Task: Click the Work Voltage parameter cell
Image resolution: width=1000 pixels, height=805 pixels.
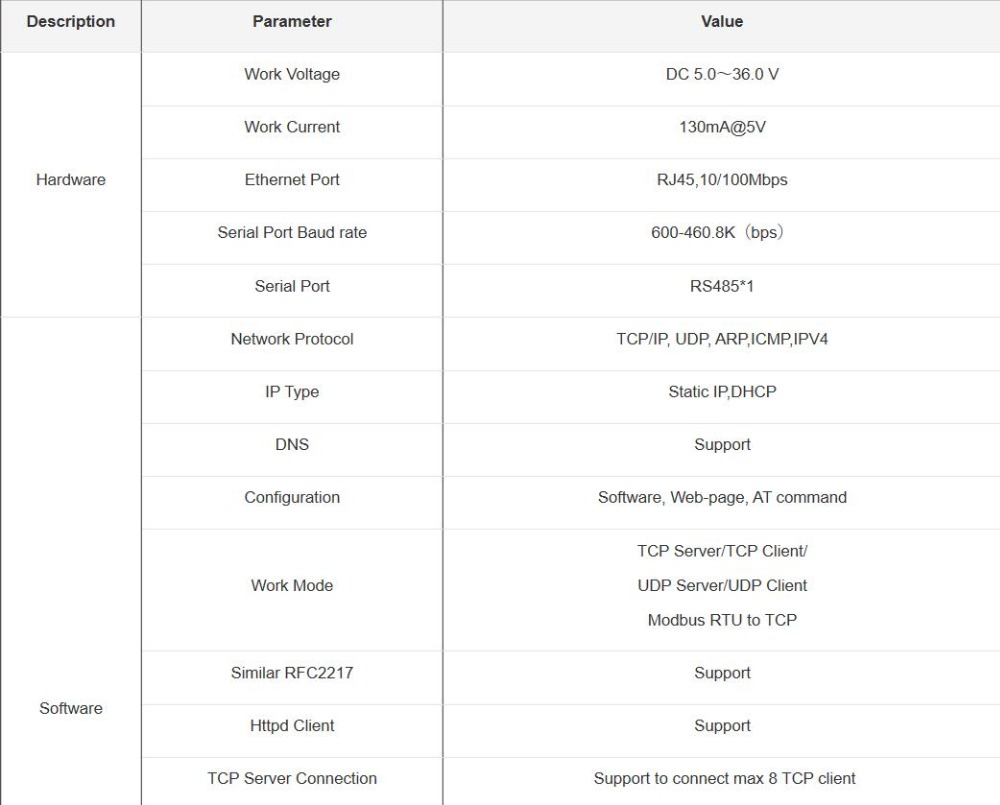Action: [x=292, y=75]
